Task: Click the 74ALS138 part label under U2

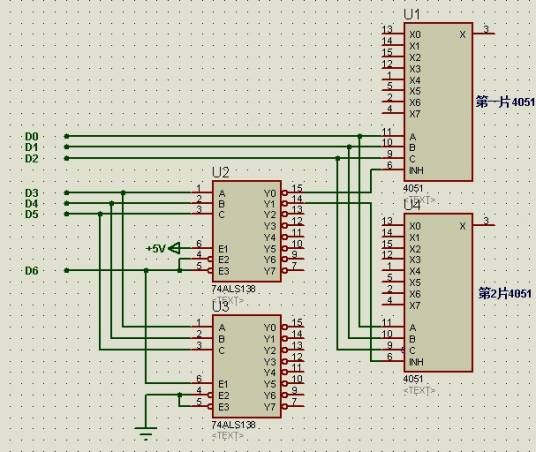Action: [x=233, y=289]
